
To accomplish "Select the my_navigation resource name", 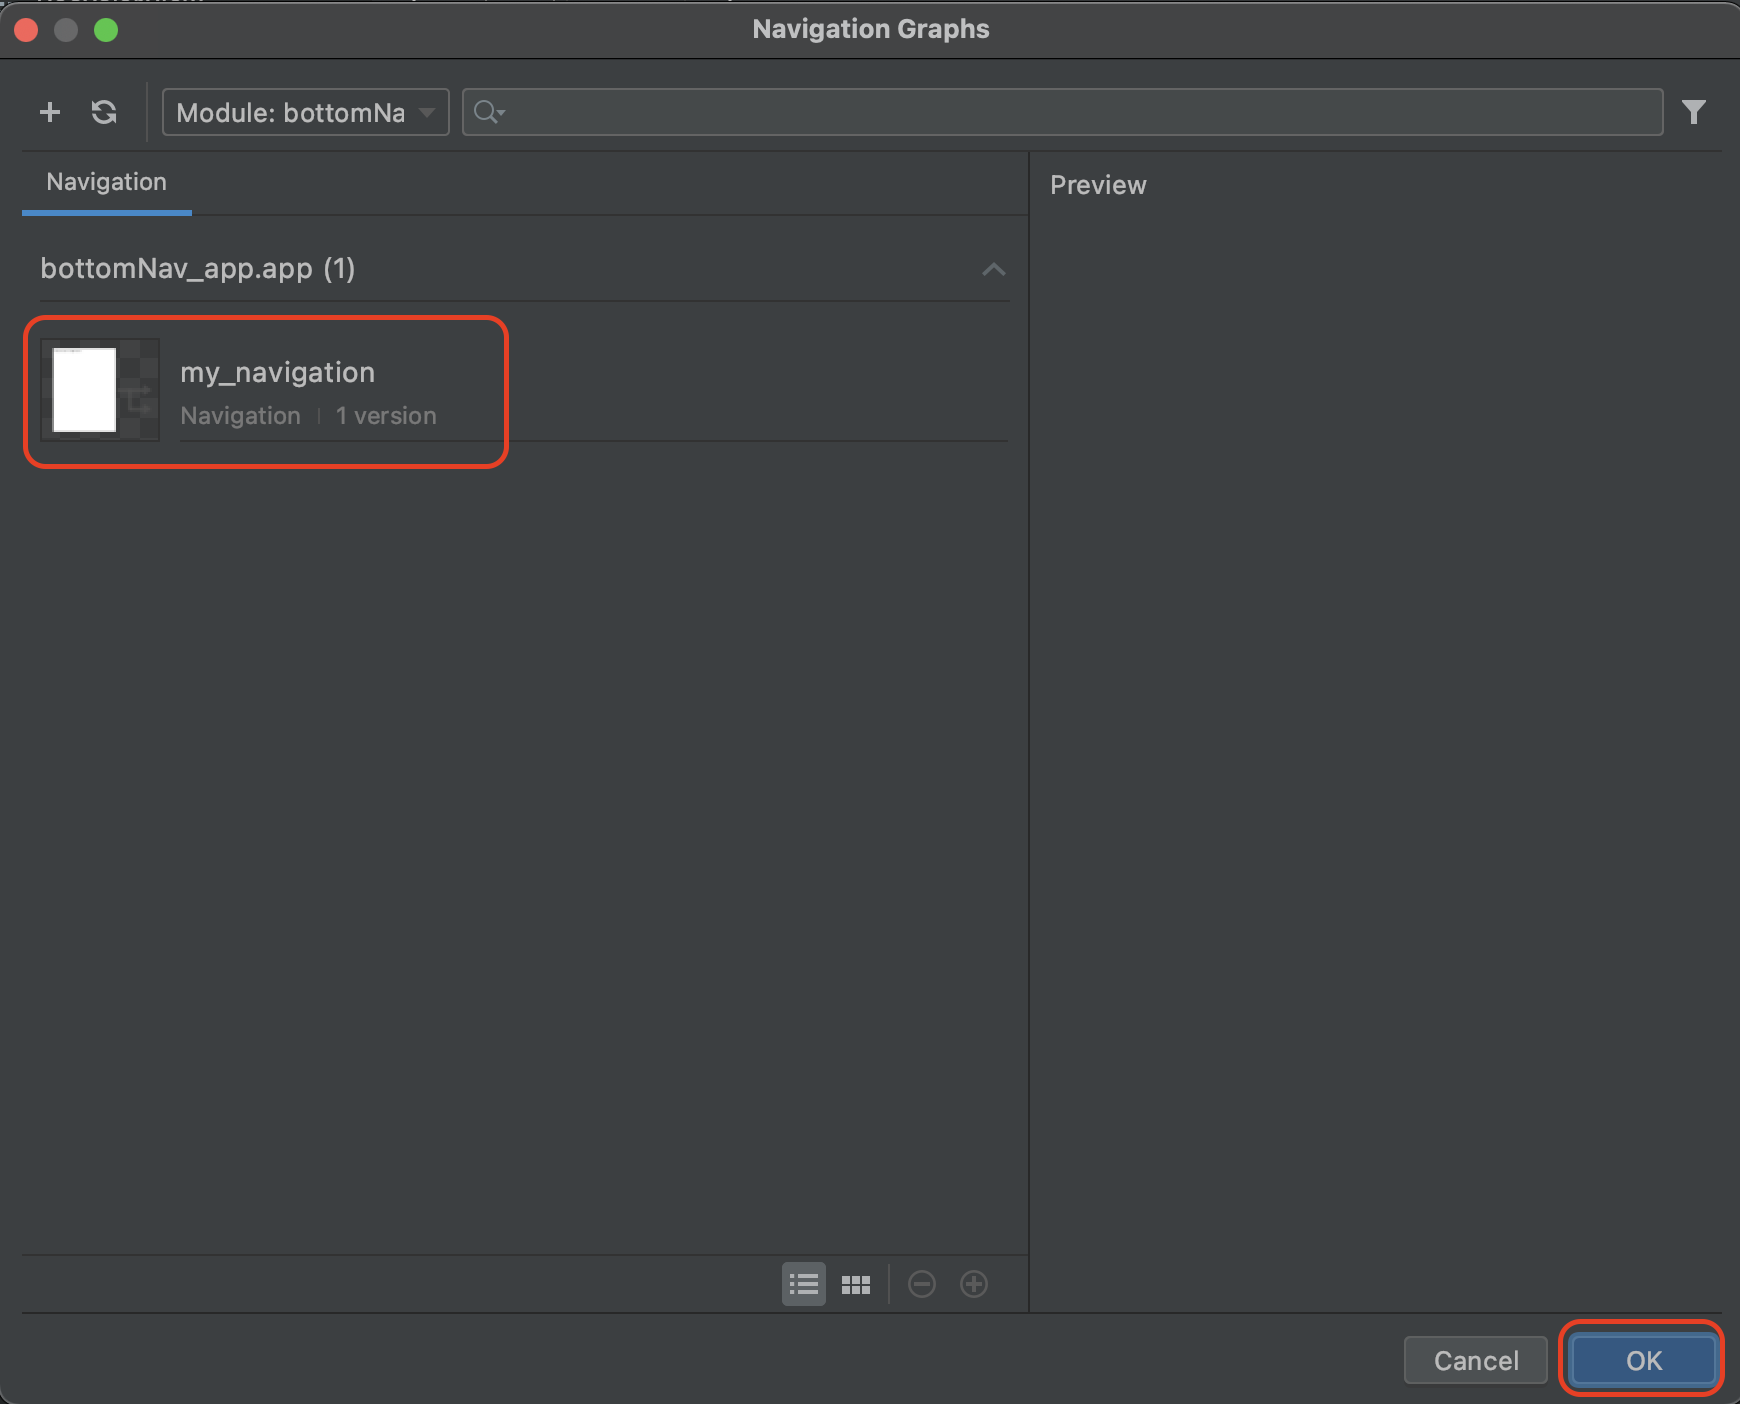I will point(277,372).
